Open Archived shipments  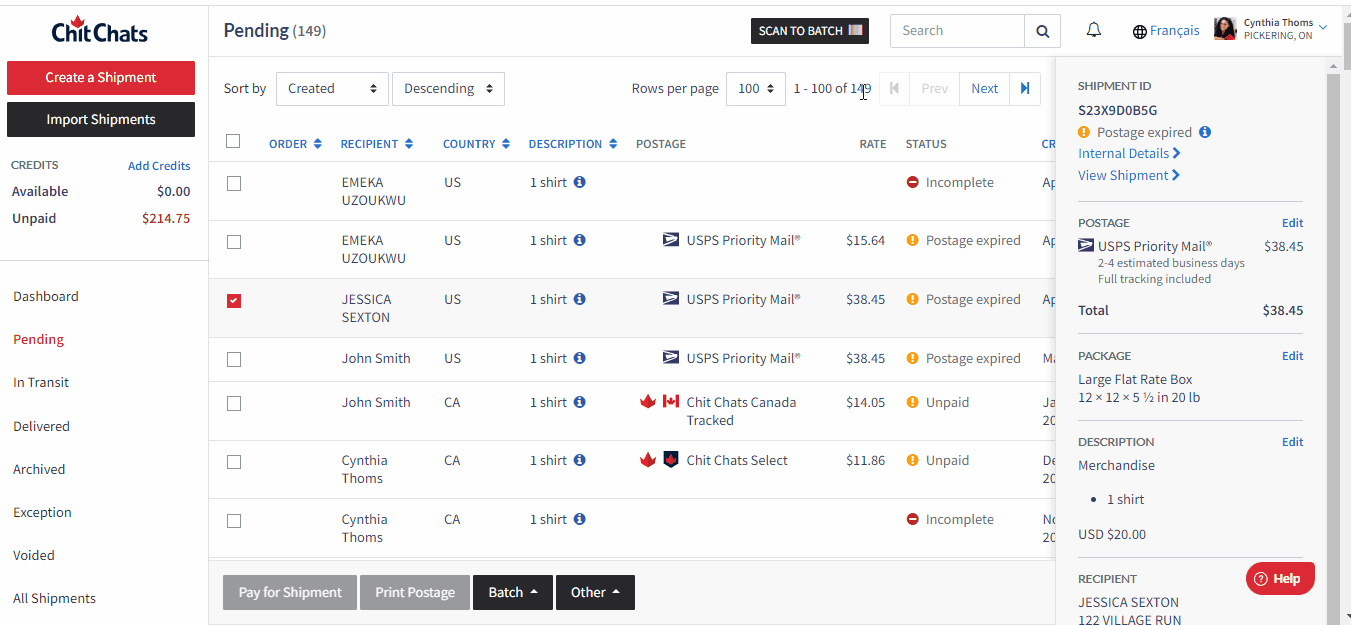point(39,469)
